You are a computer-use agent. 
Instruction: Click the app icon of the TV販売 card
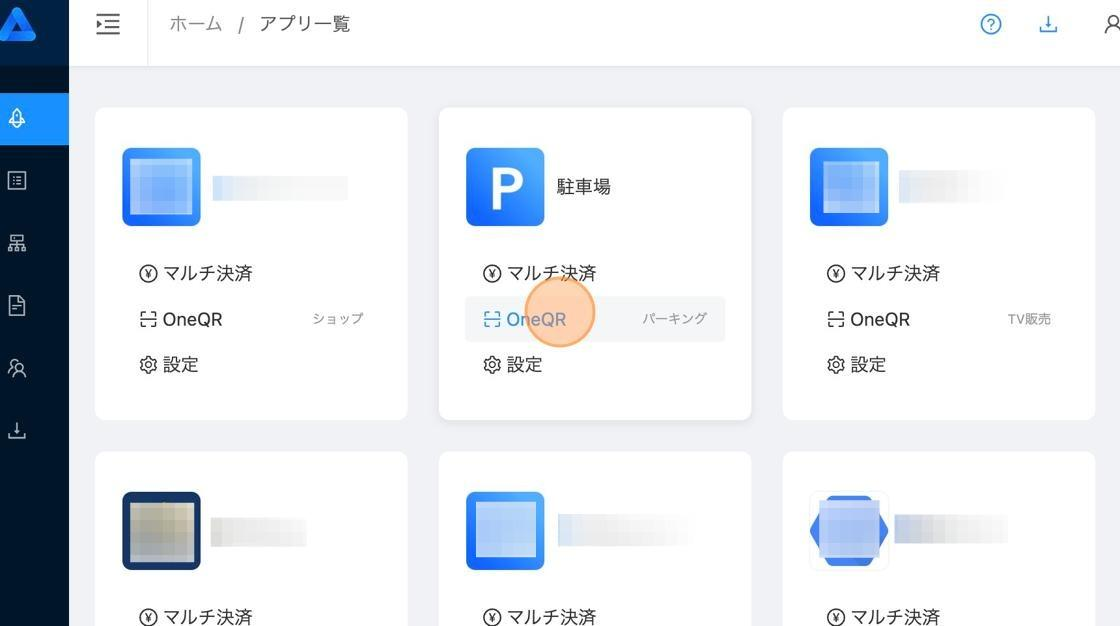click(x=849, y=187)
